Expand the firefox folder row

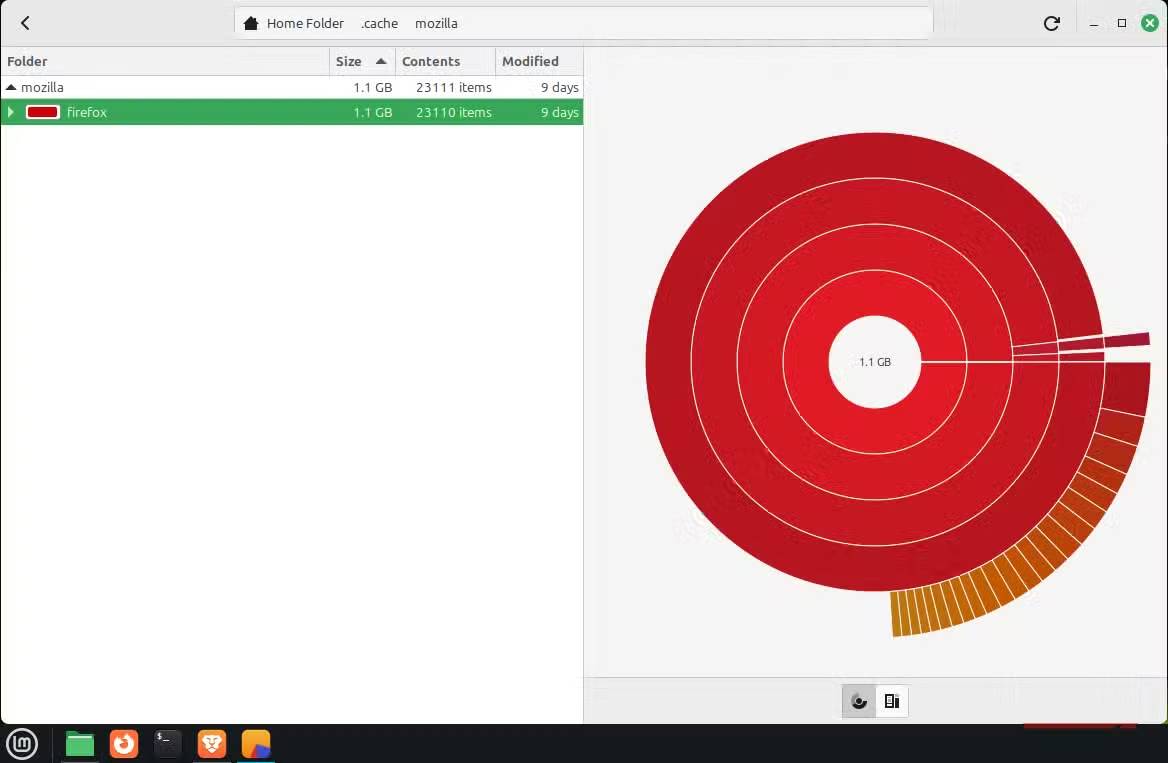pos(11,112)
